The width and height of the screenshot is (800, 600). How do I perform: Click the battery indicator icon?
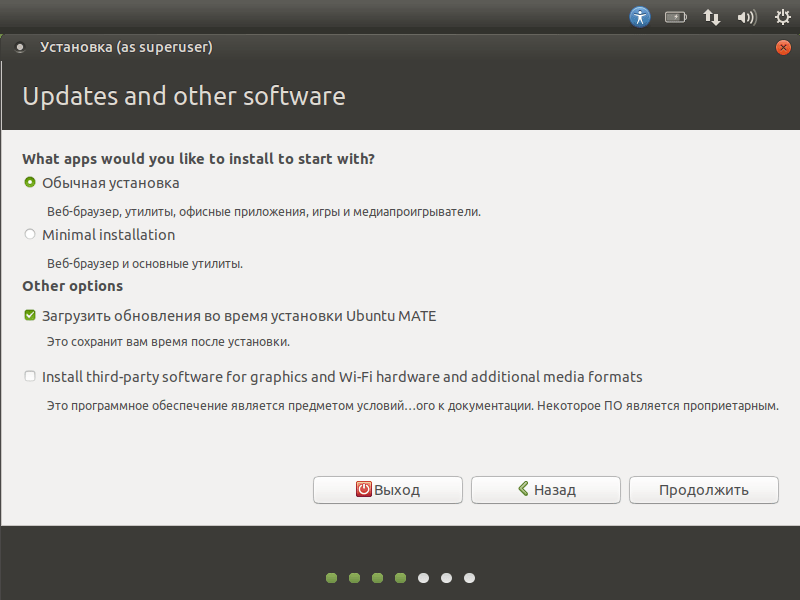point(675,17)
